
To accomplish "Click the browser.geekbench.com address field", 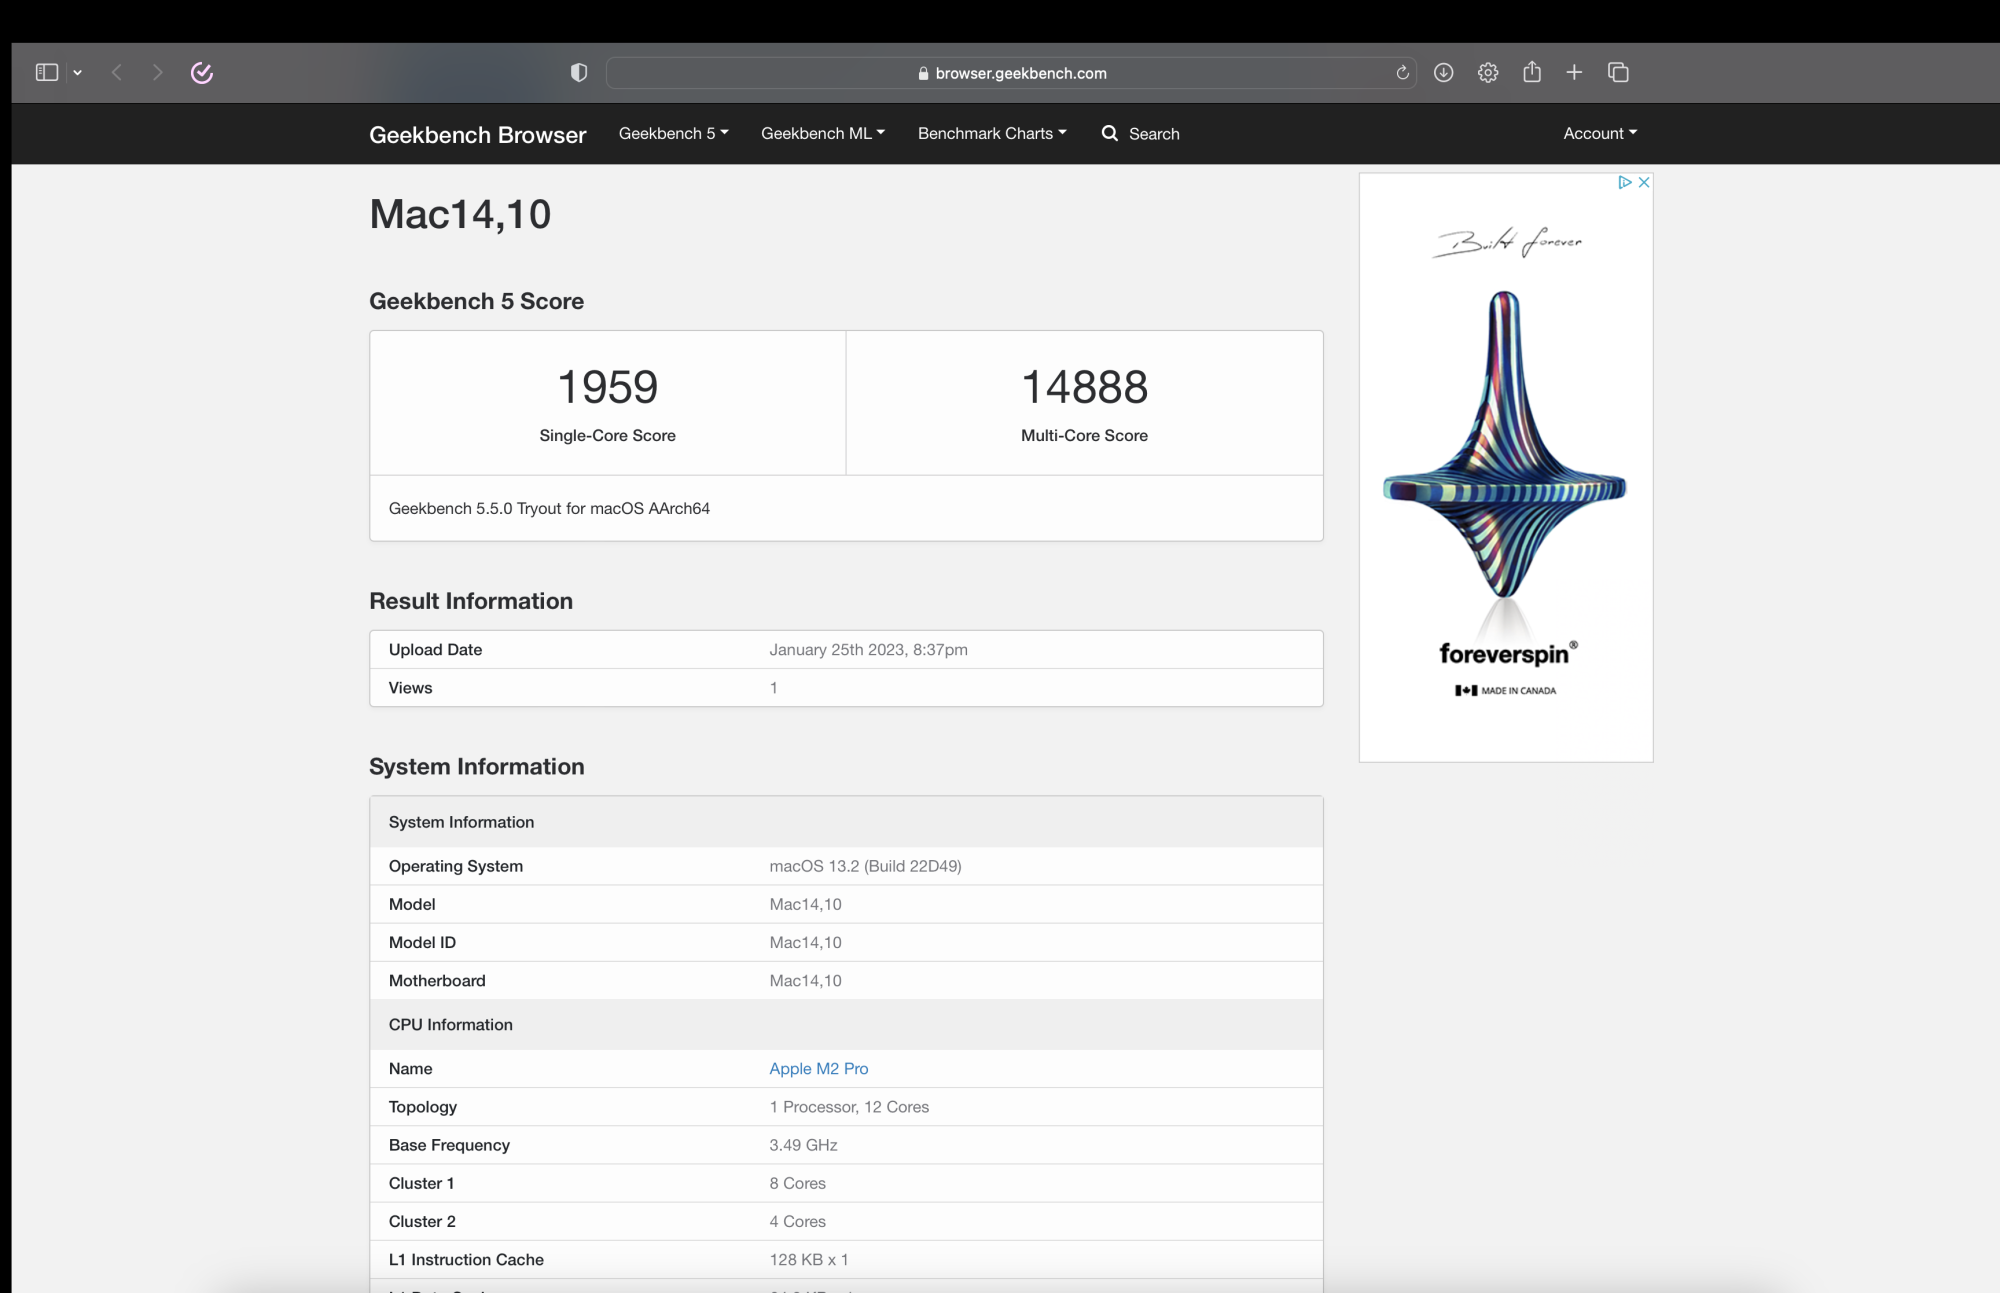I will click(1010, 73).
